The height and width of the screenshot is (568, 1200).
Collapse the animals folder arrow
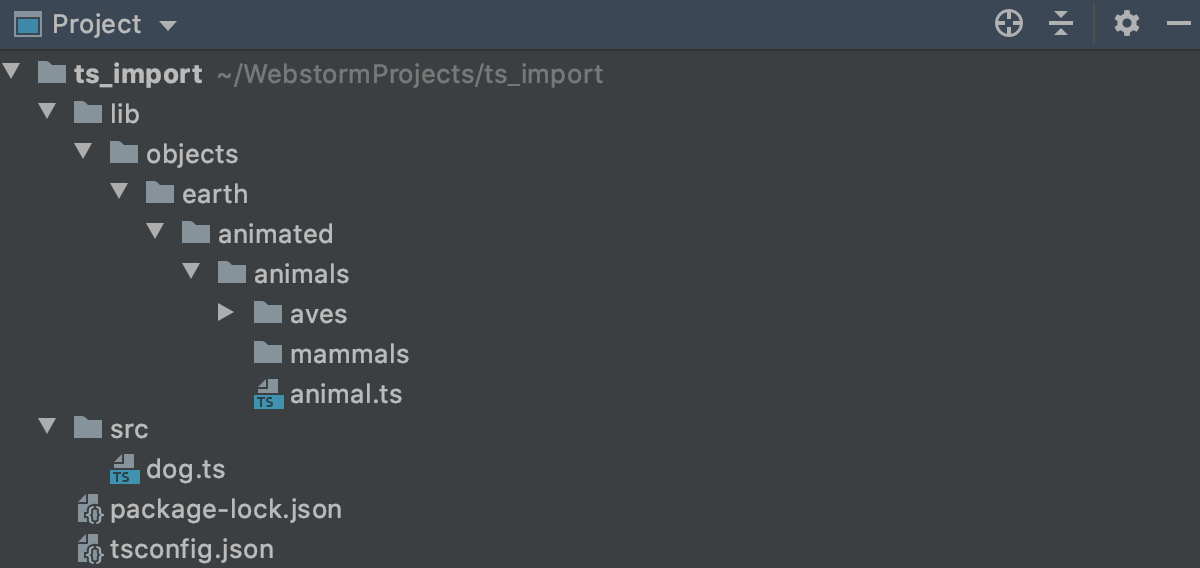[x=191, y=273]
